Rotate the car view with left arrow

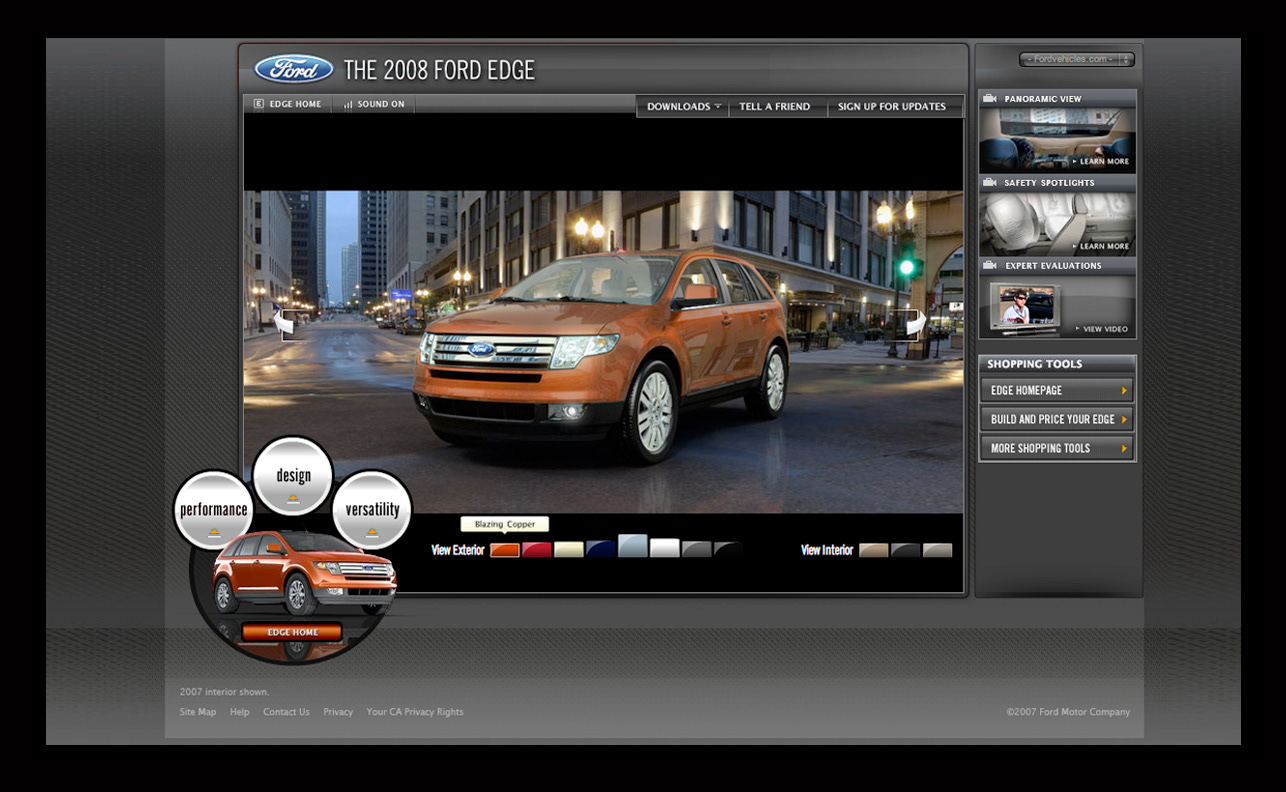point(285,323)
